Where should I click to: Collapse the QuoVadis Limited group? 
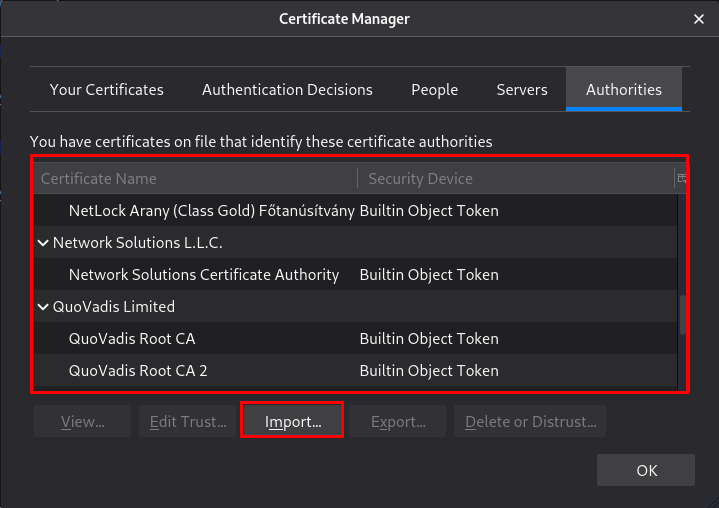pos(43,307)
